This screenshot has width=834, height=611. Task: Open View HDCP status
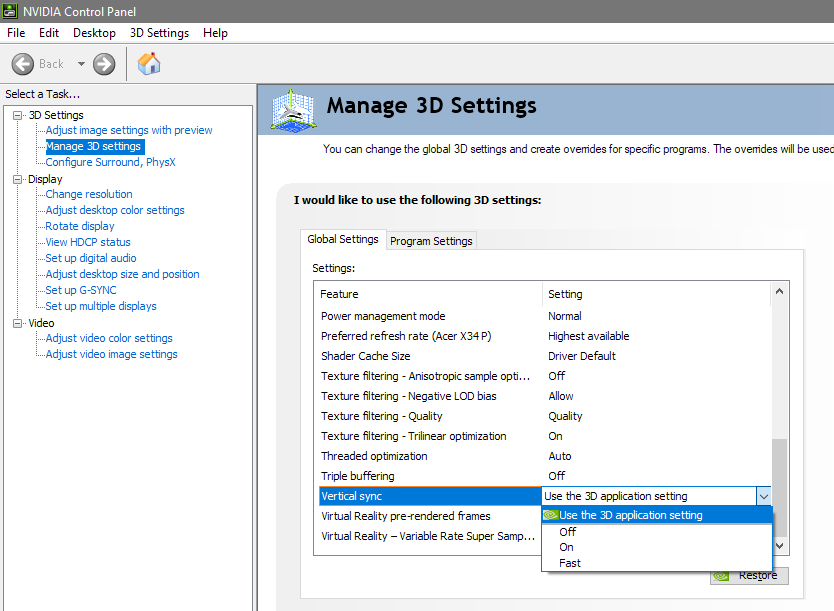tap(88, 242)
